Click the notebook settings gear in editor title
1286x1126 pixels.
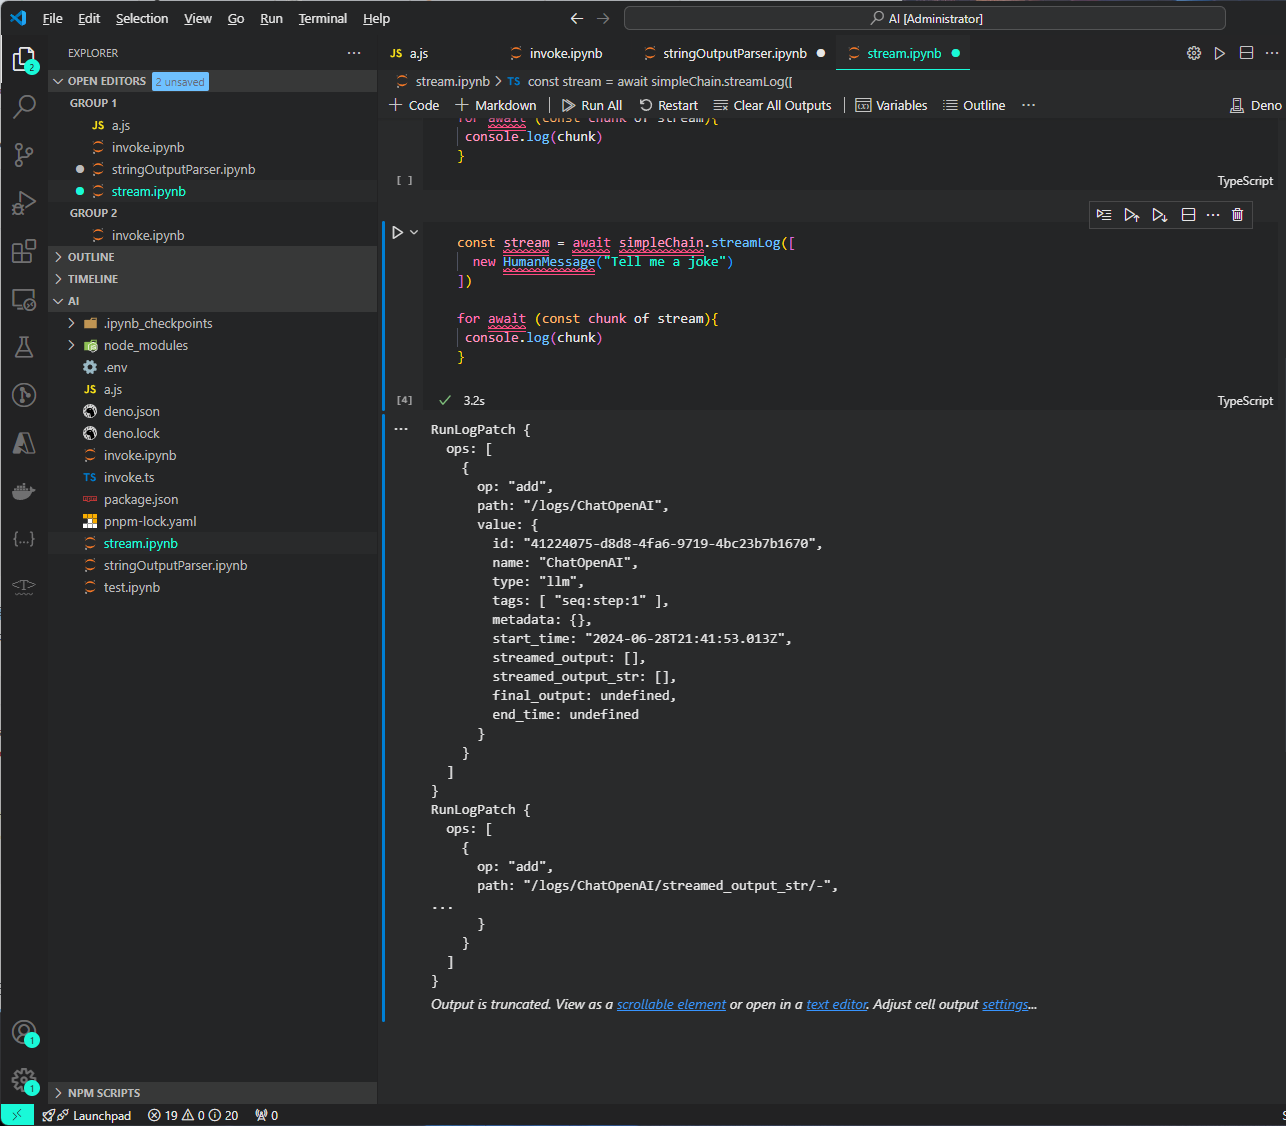coord(1194,53)
